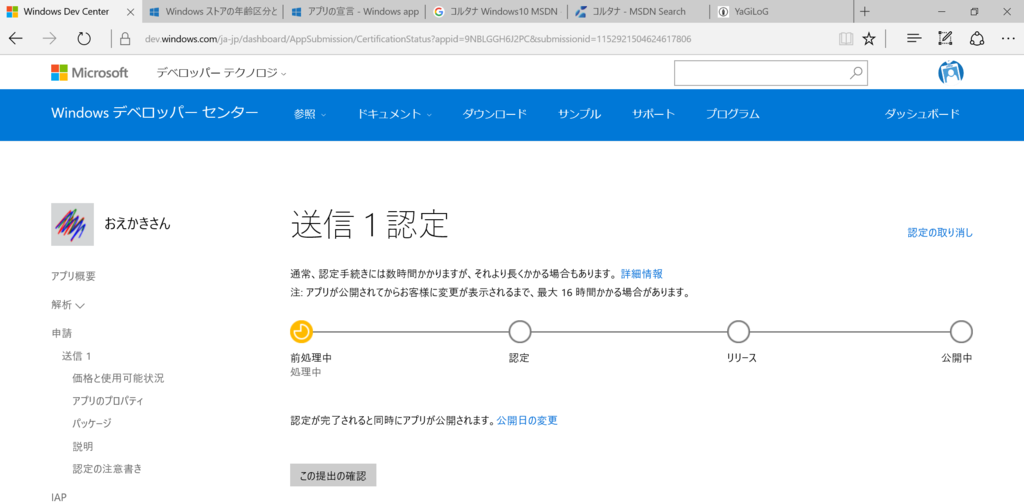
Task: Click 公開日の変更 link
Action: (x=527, y=421)
